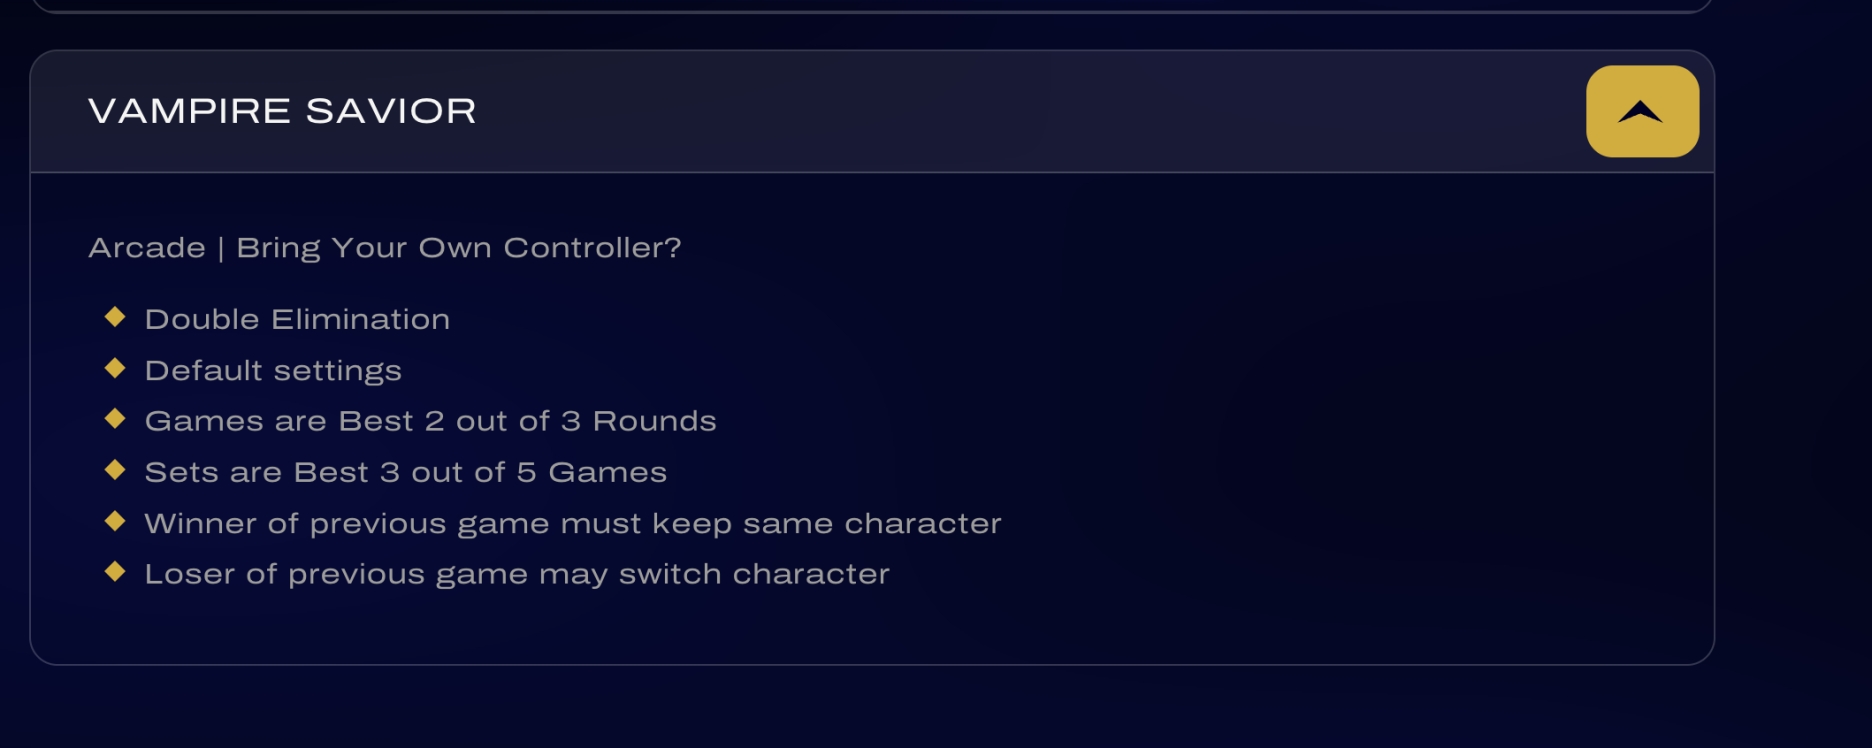The width and height of the screenshot is (1872, 748).
Task: Click the pipe separator after Arcade
Action: coord(221,248)
